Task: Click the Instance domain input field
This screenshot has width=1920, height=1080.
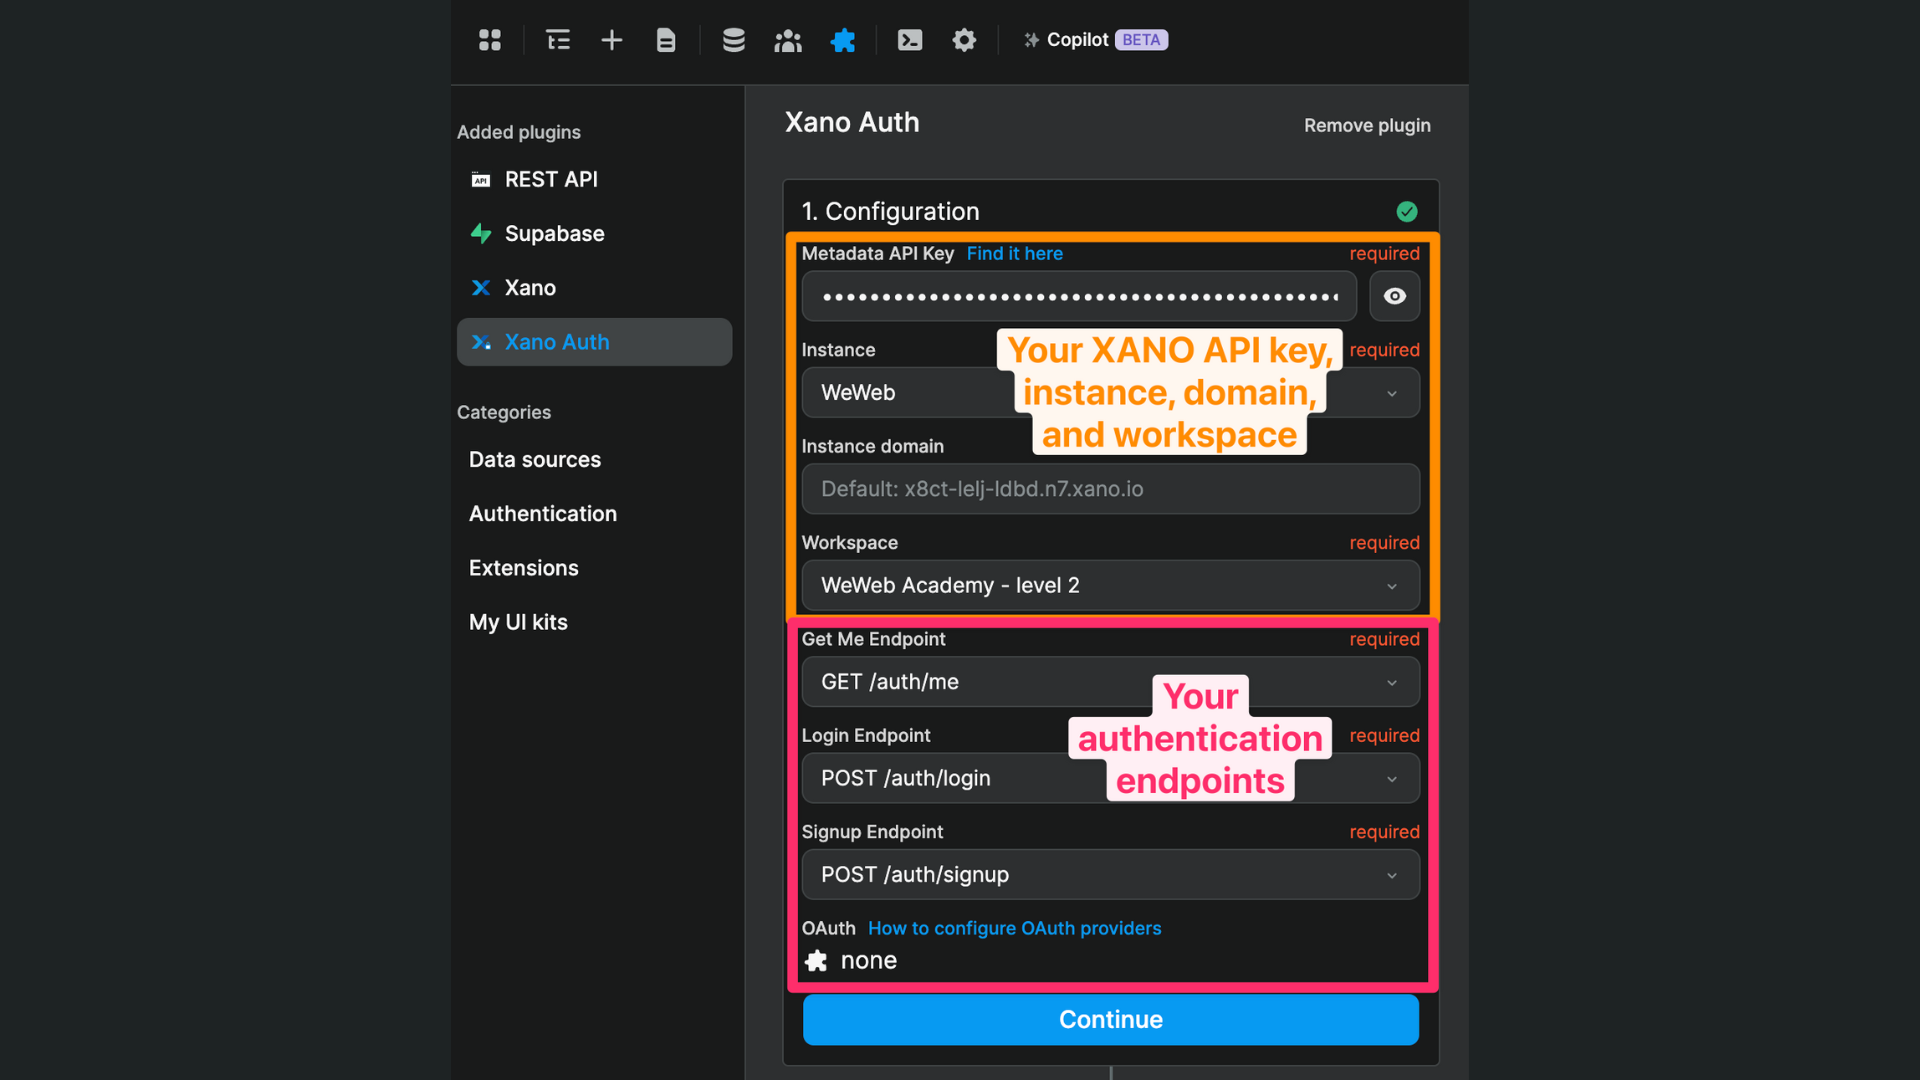Action: coord(1110,489)
